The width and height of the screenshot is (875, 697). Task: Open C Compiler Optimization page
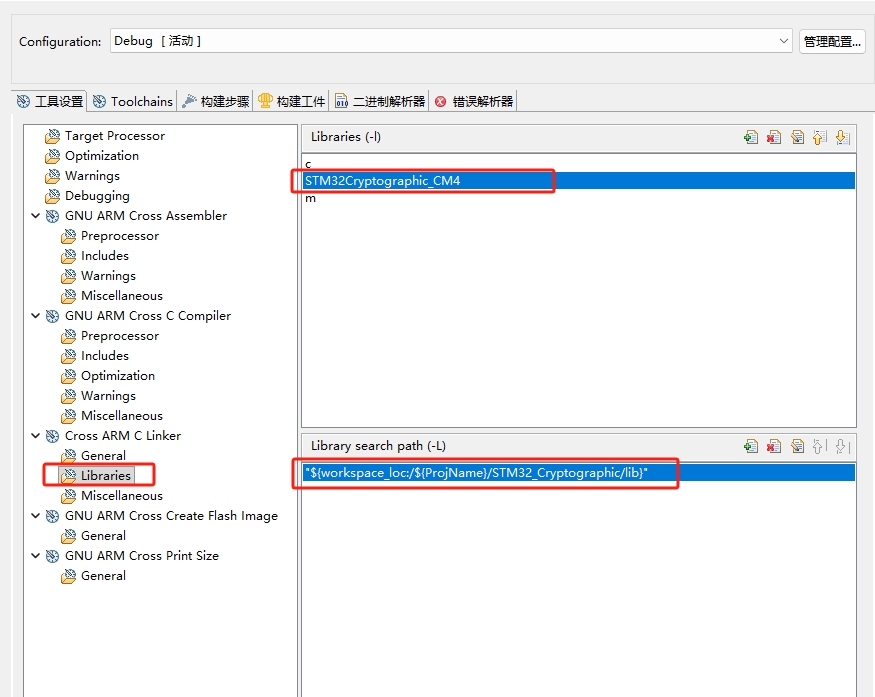118,376
